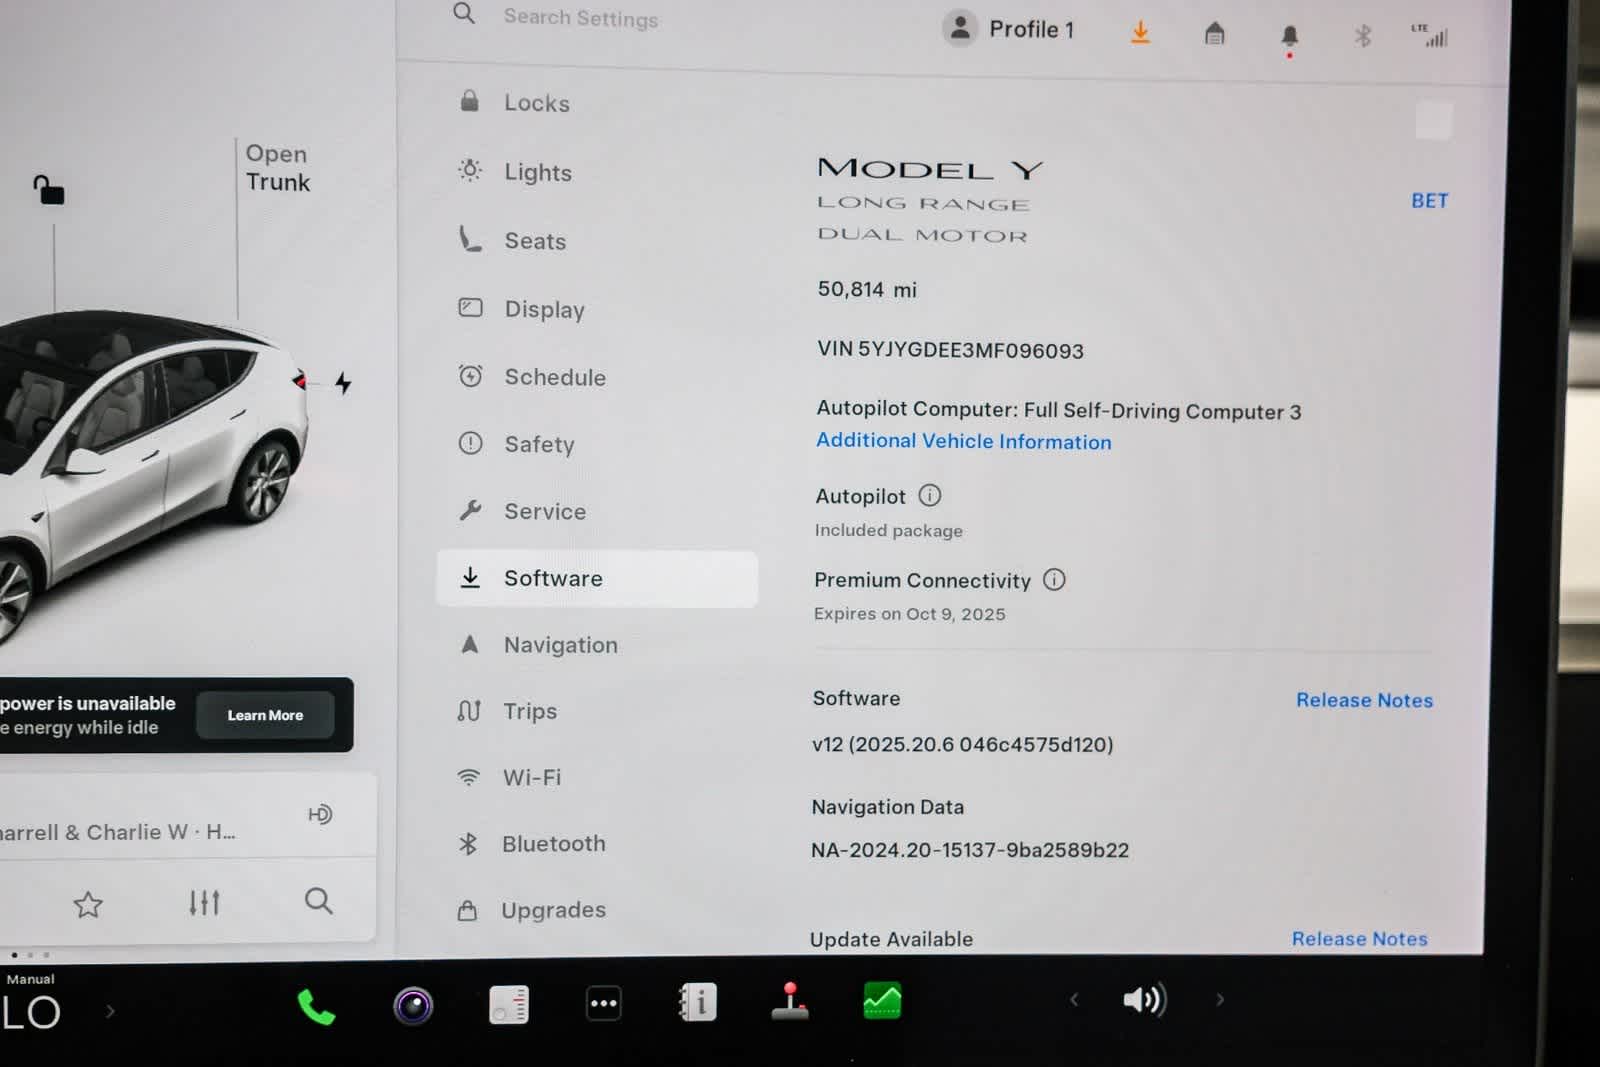Tap the unlock padlock icon above car
The width and height of the screenshot is (1600, 1067).
[x=49, y=189]
